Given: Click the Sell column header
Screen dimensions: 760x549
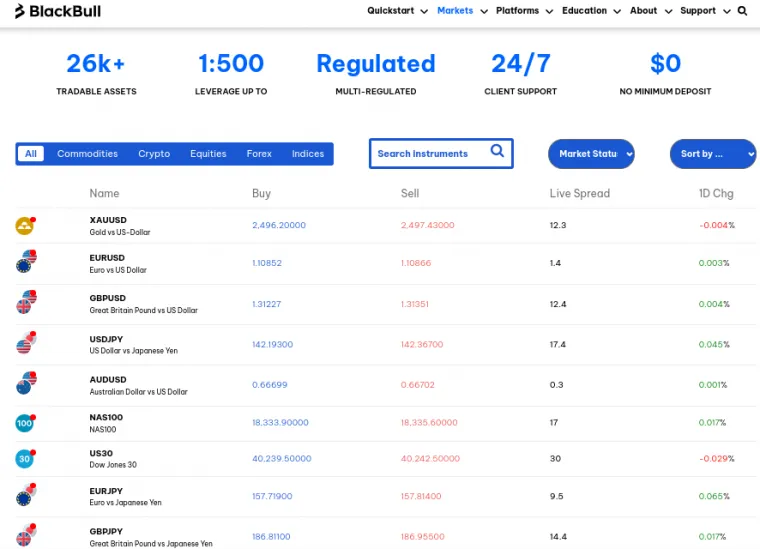Looking at the screenshot, I should pyautogui.click(x=410, y=193).
